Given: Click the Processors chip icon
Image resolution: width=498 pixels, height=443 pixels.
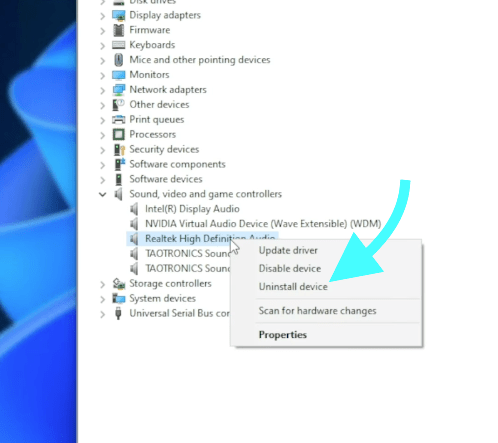Looking at the screenshot, I should click(119, 135).
